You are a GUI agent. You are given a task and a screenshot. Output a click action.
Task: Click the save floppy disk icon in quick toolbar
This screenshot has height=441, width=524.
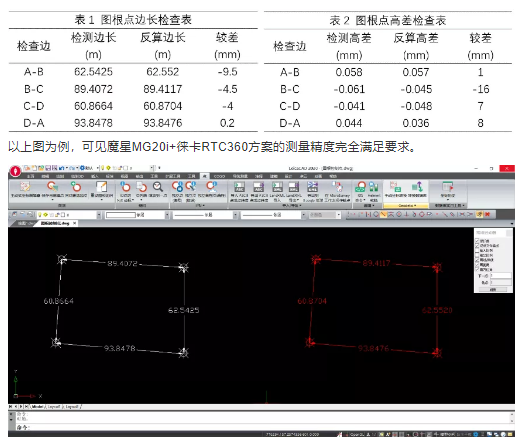(48, 168)
